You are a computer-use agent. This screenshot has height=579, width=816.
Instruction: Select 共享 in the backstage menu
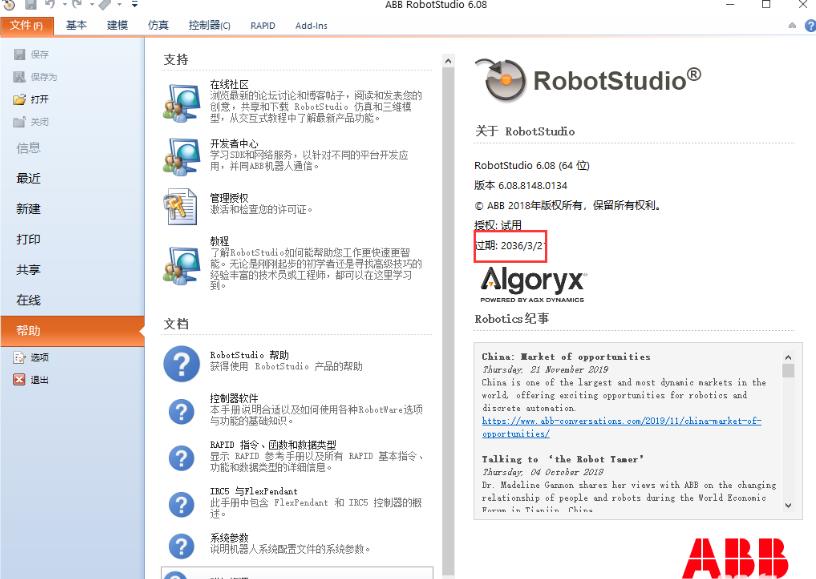click(x=28, y=269)
